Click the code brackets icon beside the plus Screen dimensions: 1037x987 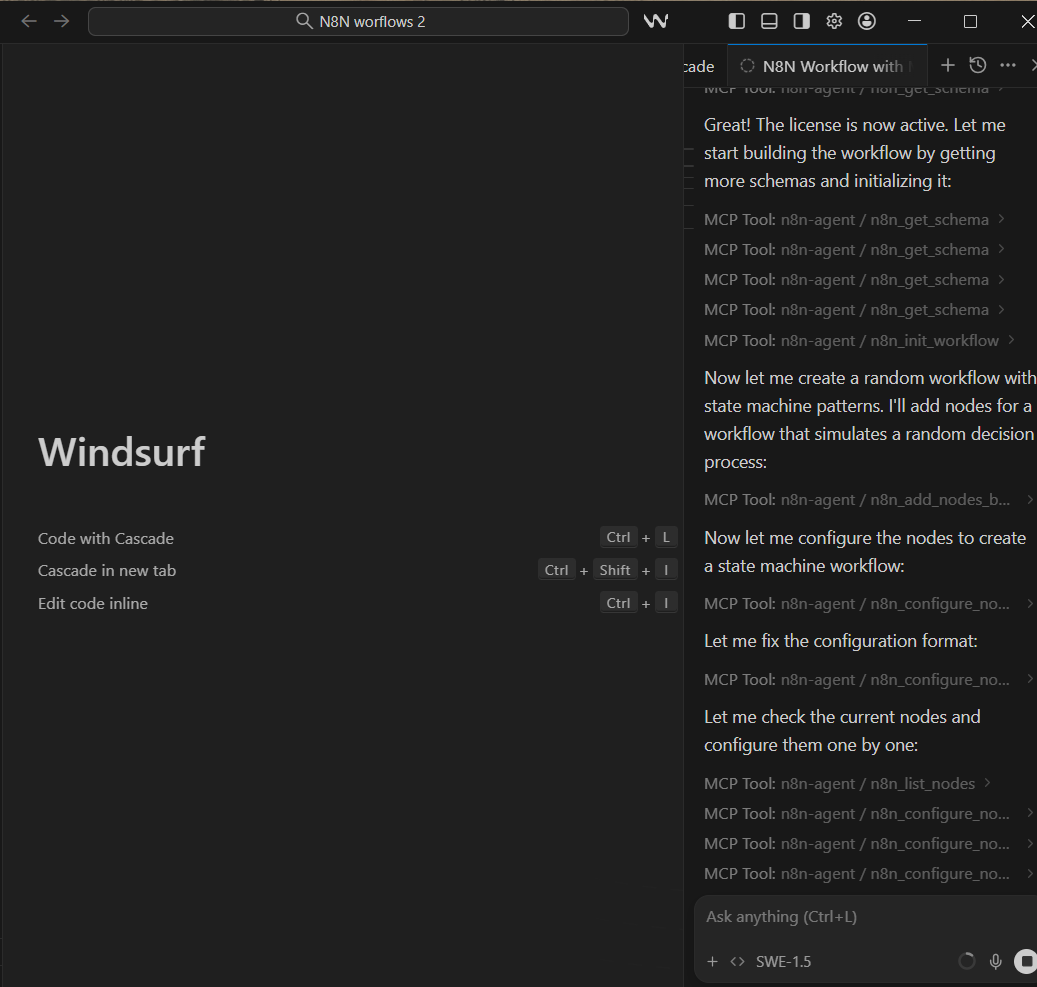(736, 961)
